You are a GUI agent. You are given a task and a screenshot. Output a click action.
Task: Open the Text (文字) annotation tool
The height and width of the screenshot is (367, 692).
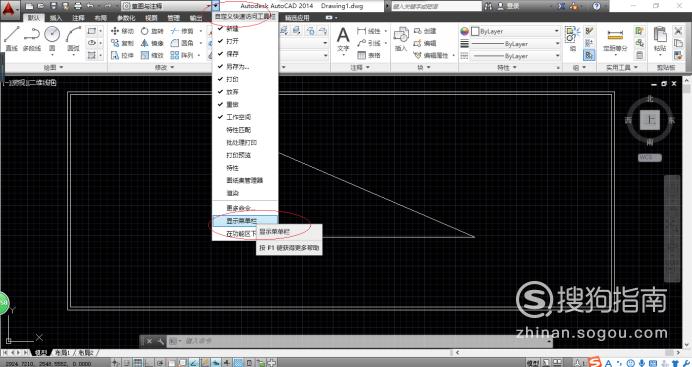tap(343, 39)
